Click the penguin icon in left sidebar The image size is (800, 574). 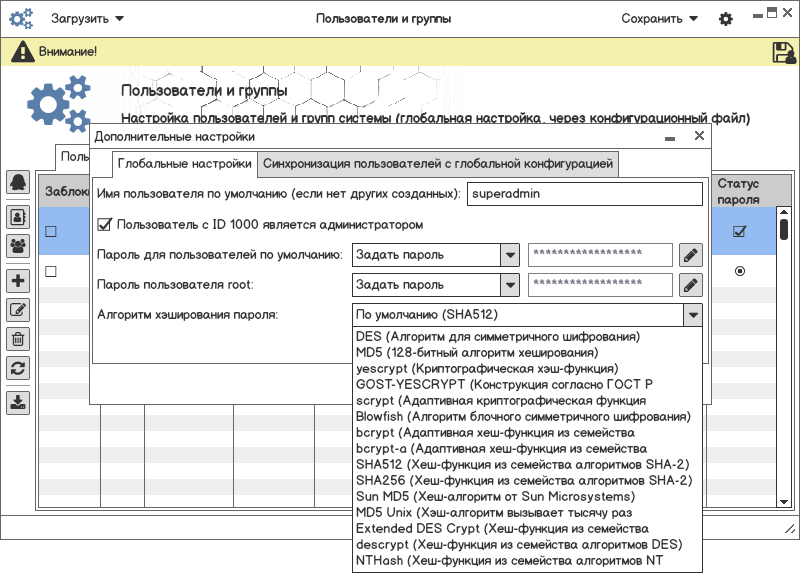pos(18,182)
